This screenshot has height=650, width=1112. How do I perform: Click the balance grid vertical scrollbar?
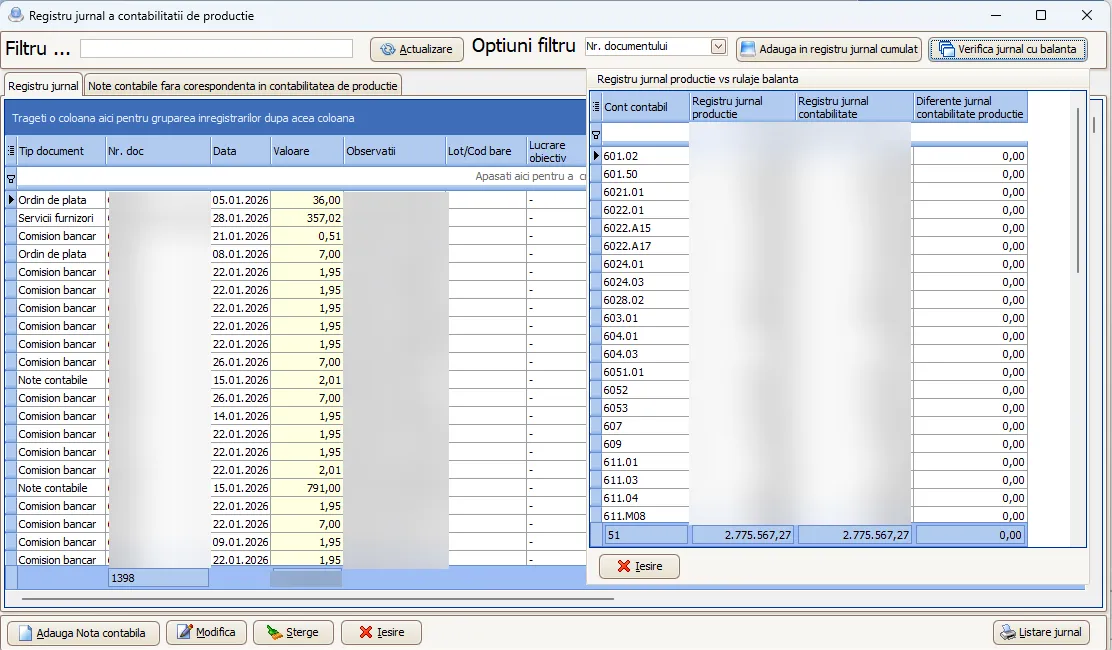coord(1079,191)
